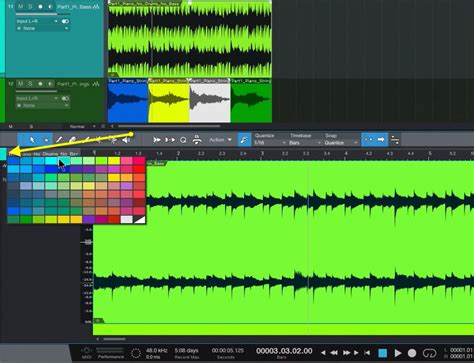Click layers icon on track 11 Bass
The width and height of the screenshot is (474, 363).
(x=96, y=7)
